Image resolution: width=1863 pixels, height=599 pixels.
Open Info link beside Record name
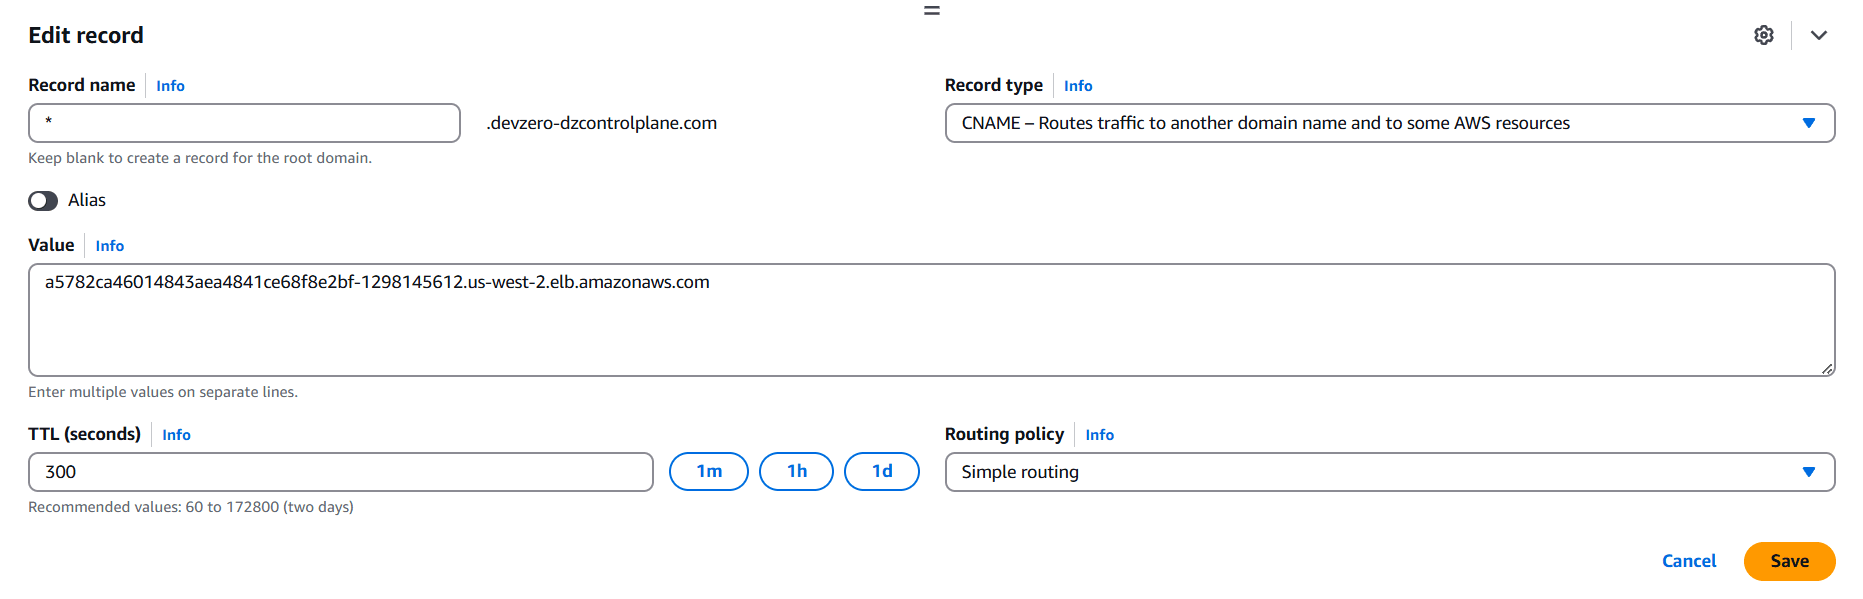point(170,86)
